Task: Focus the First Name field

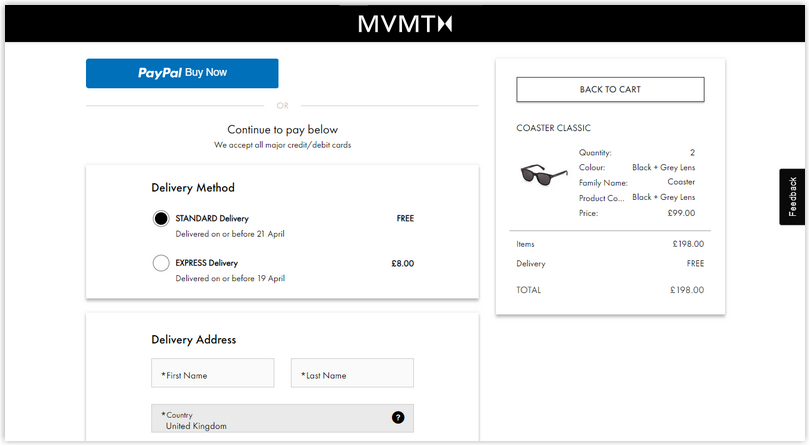Action: click(213, 373)
